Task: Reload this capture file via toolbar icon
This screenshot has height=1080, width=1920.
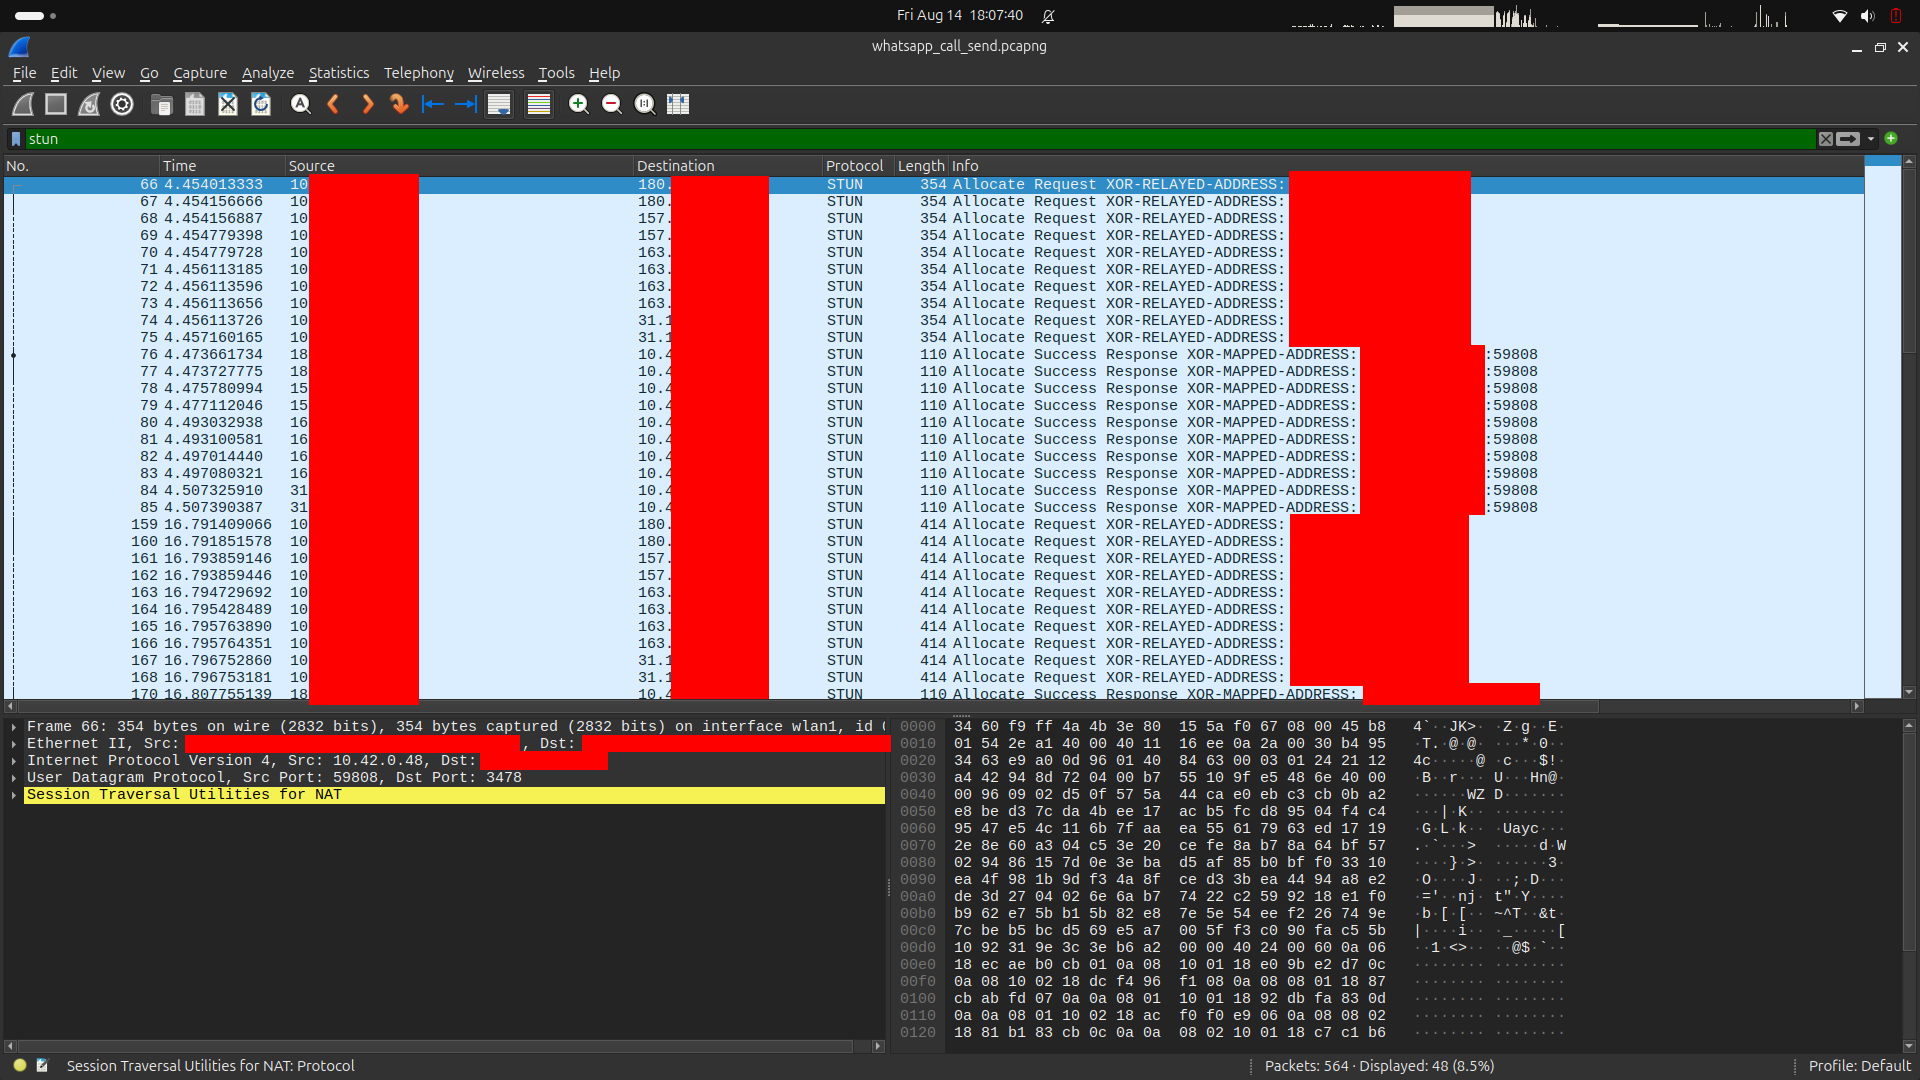Action: coord(261,104)
